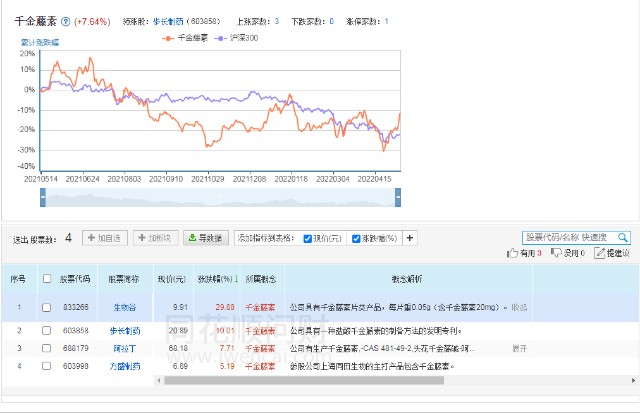Check the checkbox for stock 688179
The height and width of the screenshot is (413, 640).
click(x=47, y=348)
